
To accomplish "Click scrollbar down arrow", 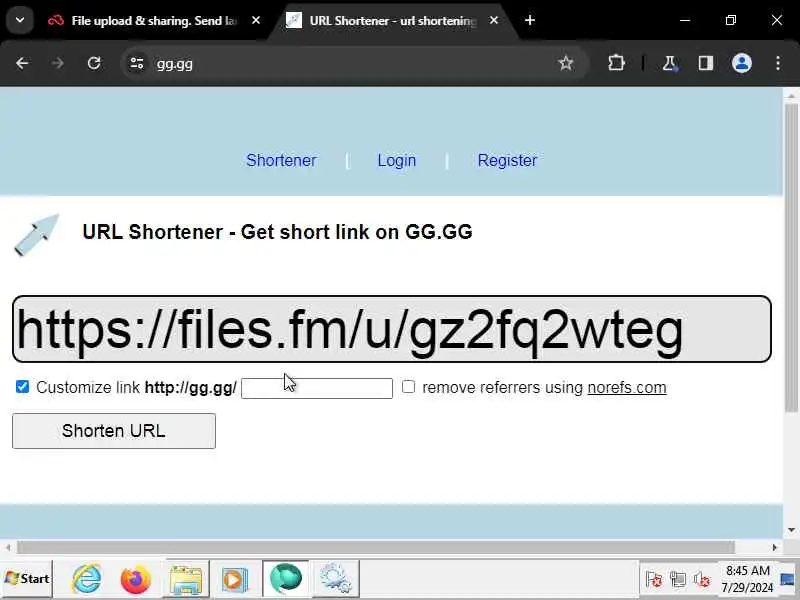I will [791, 530].
